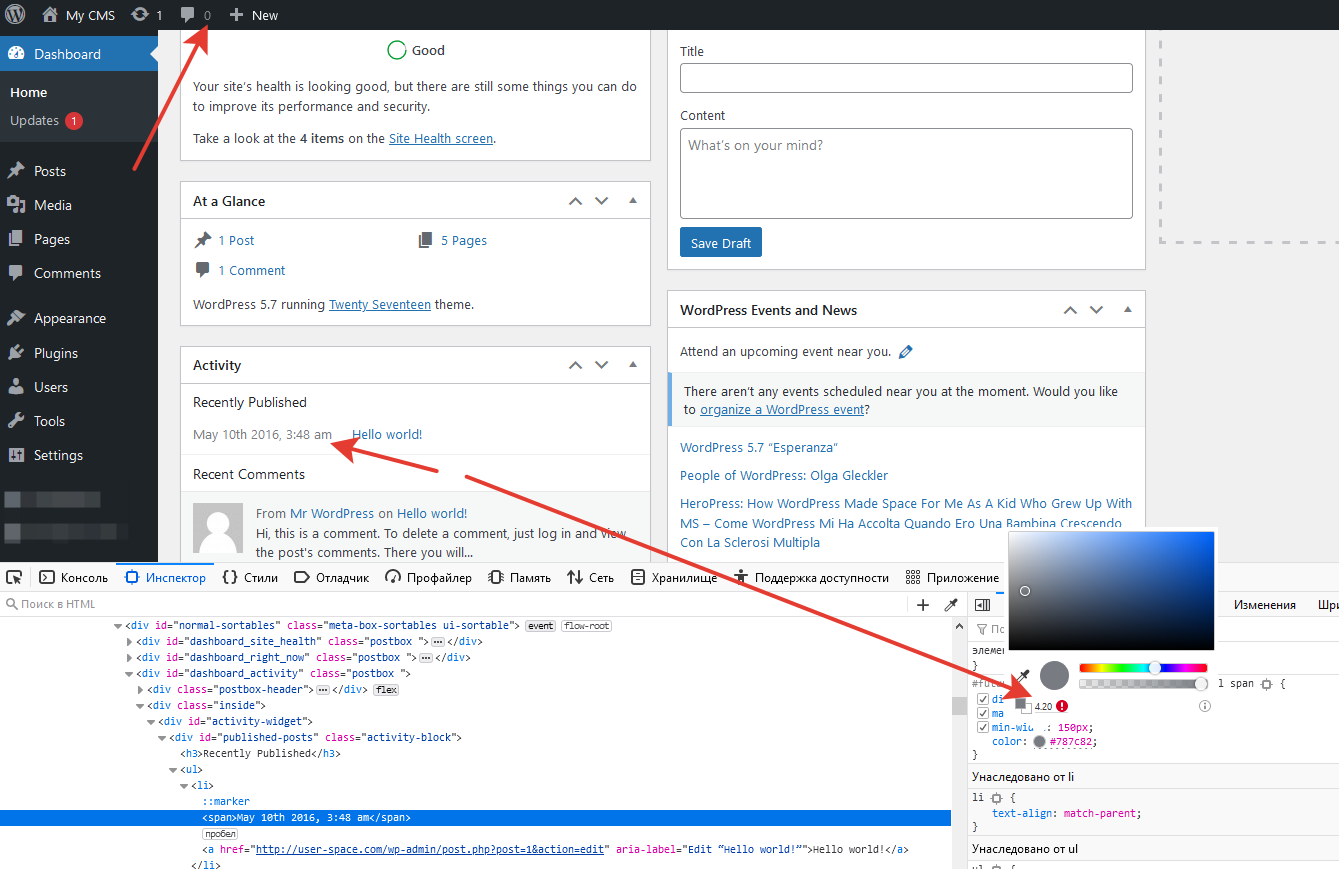The width and height of the screenshot is (1339, 869).
Task: Click the event badge on normal-sortables node
Action: coord(541,626)
